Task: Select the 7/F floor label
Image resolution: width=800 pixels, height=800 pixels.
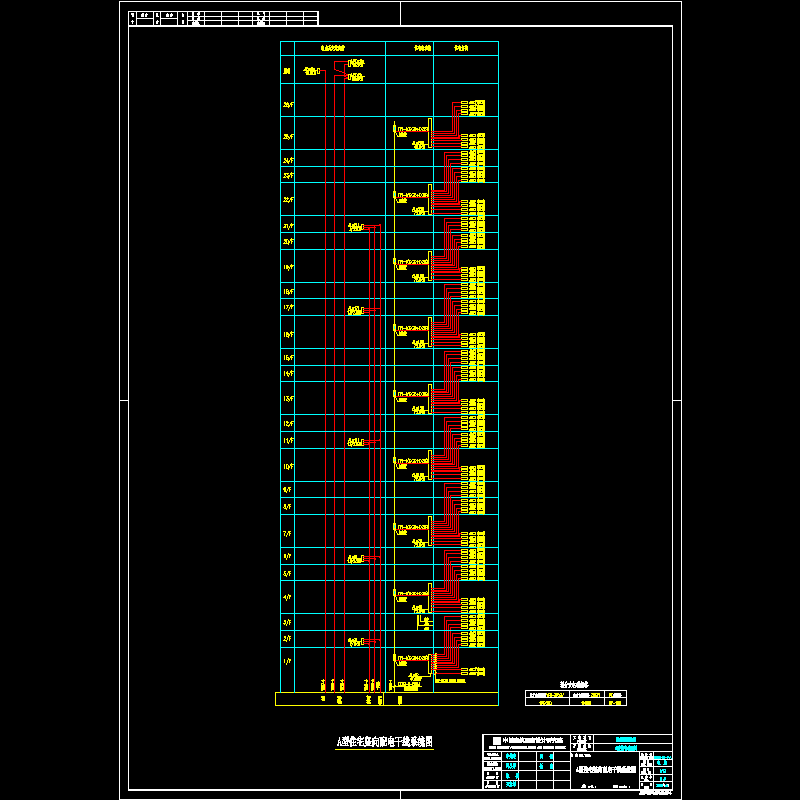Action: pos(288,534)
